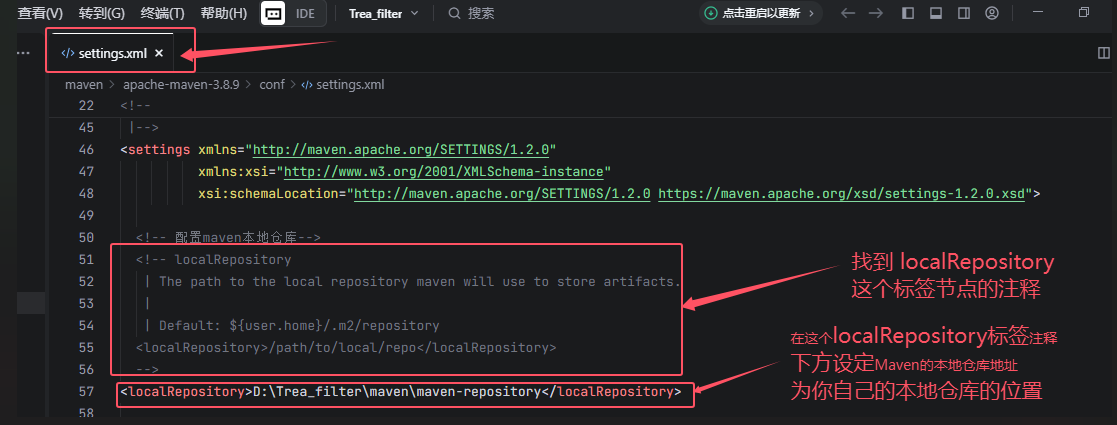
Task: Toggle the left sidebar layout icon
Action: (x=908, y=14)
